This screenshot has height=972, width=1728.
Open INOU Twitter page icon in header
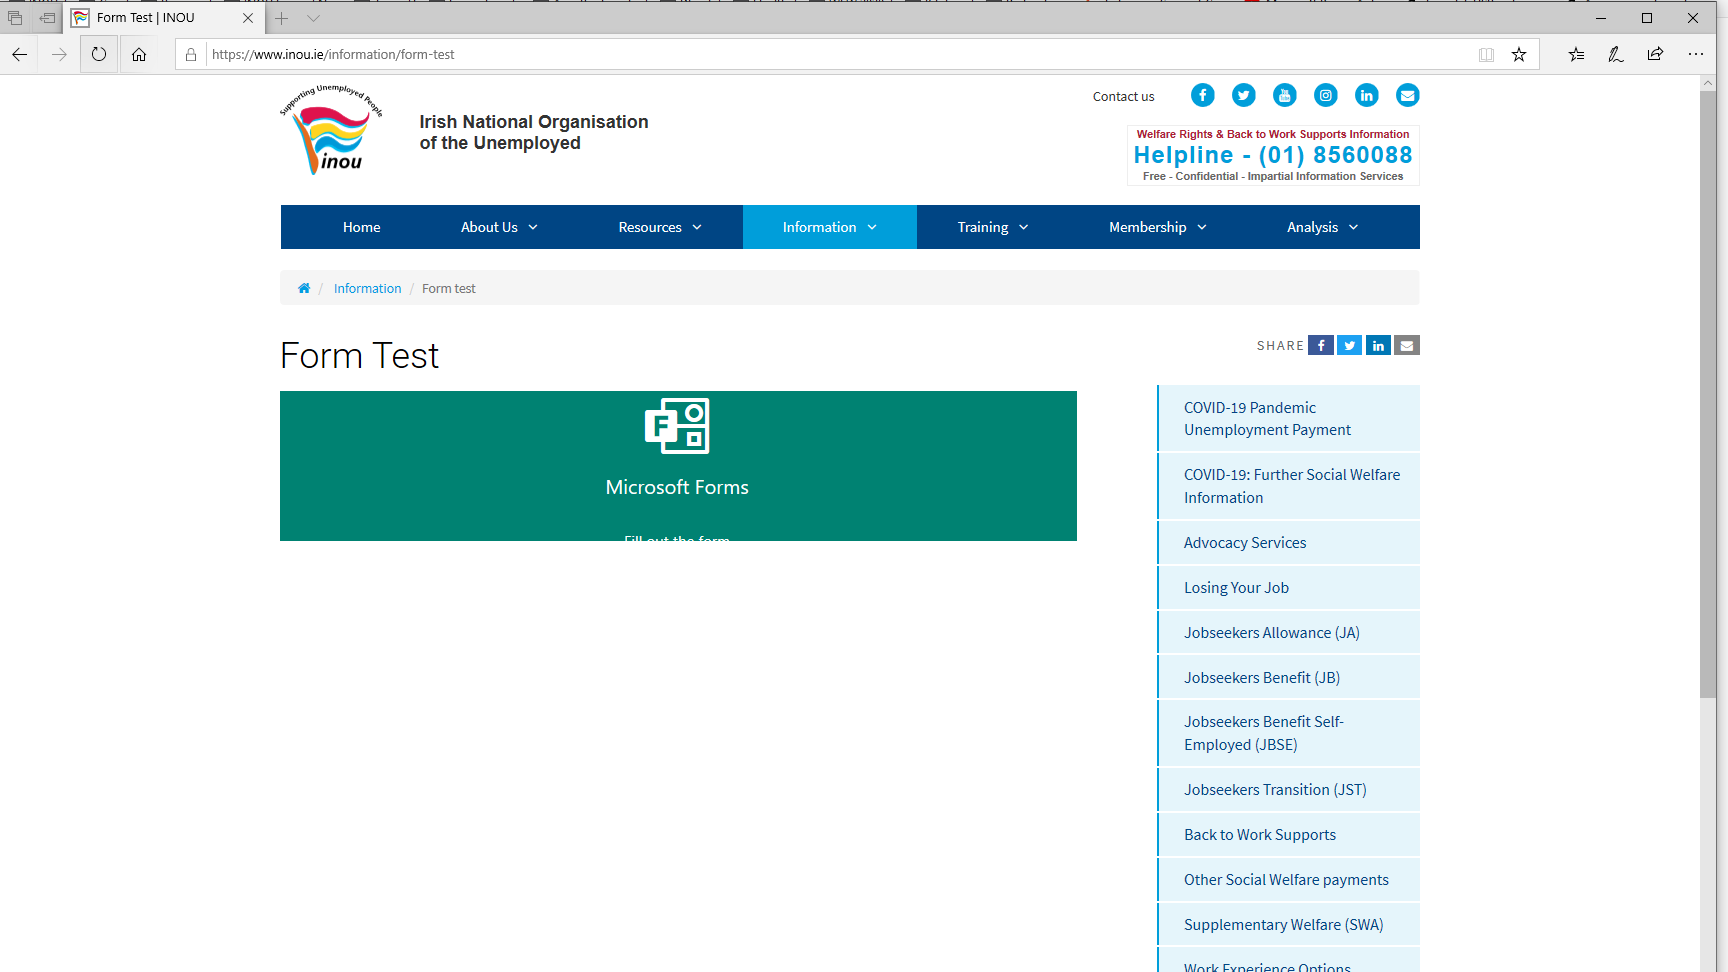pos(1243,95)
